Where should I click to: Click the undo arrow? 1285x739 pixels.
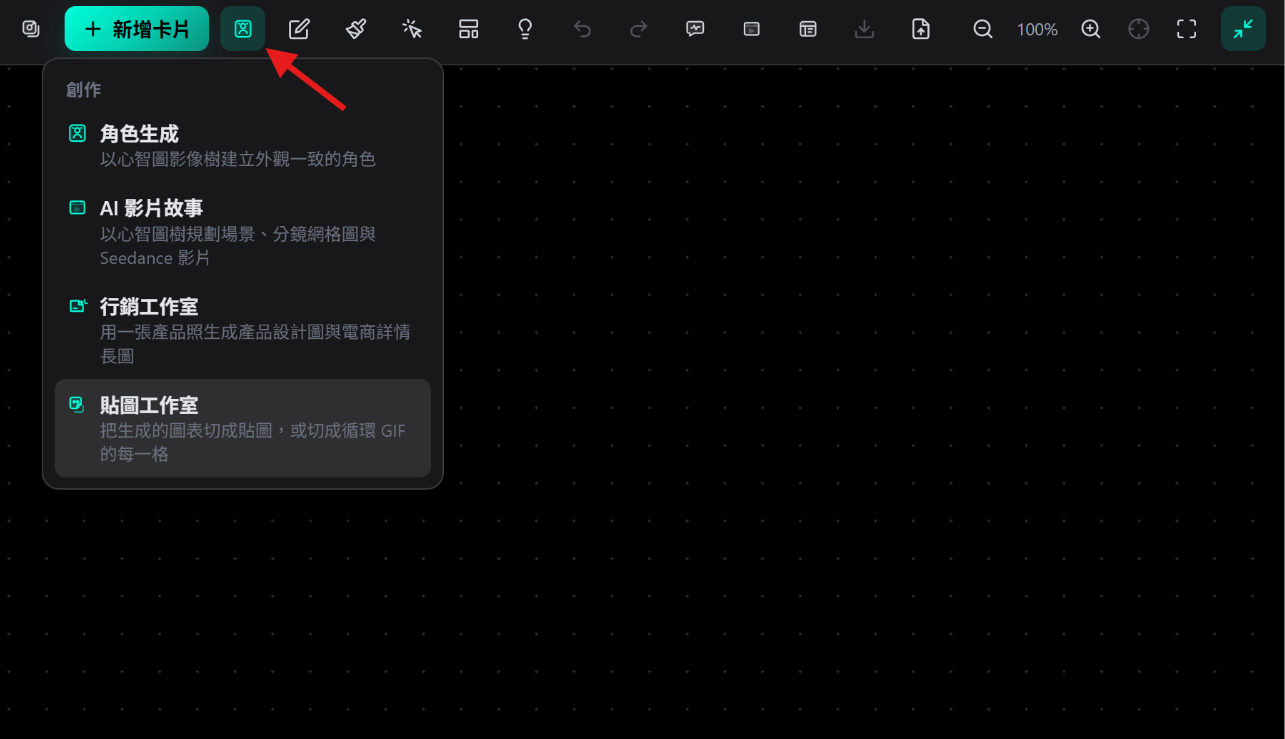(x=582, y=29)
